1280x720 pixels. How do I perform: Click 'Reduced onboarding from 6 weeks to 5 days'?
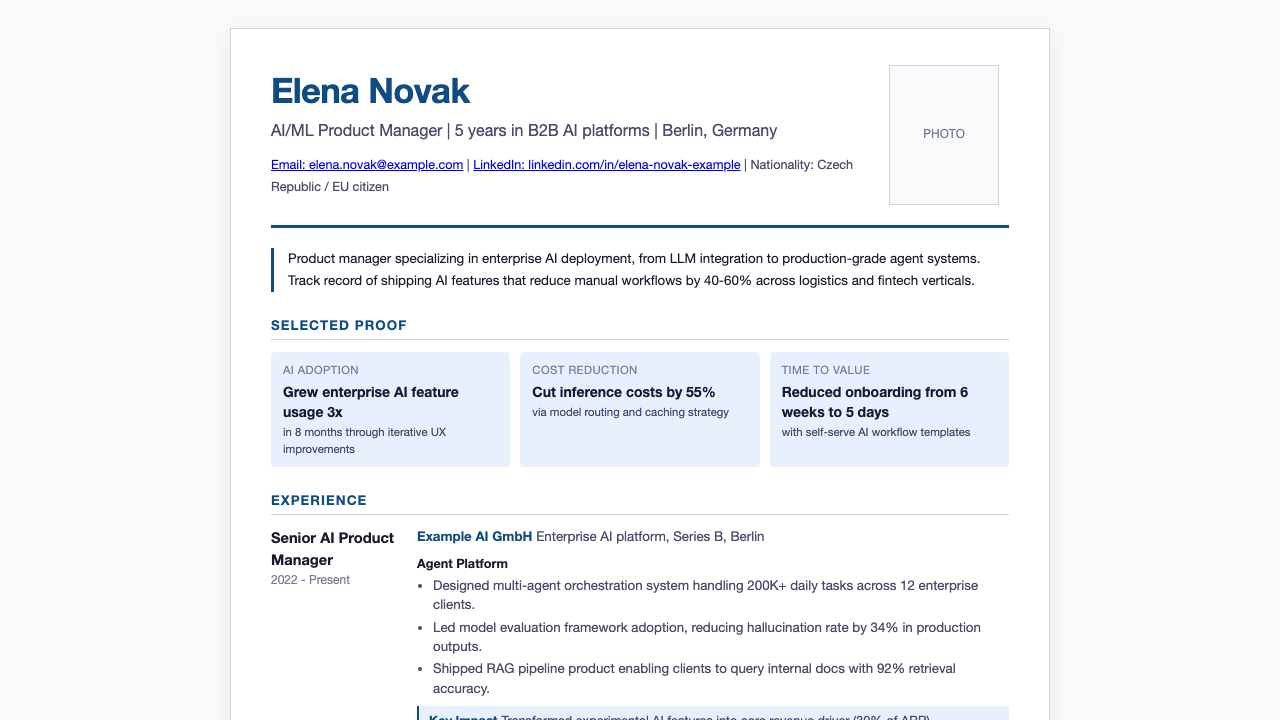(x=875, y=402)
